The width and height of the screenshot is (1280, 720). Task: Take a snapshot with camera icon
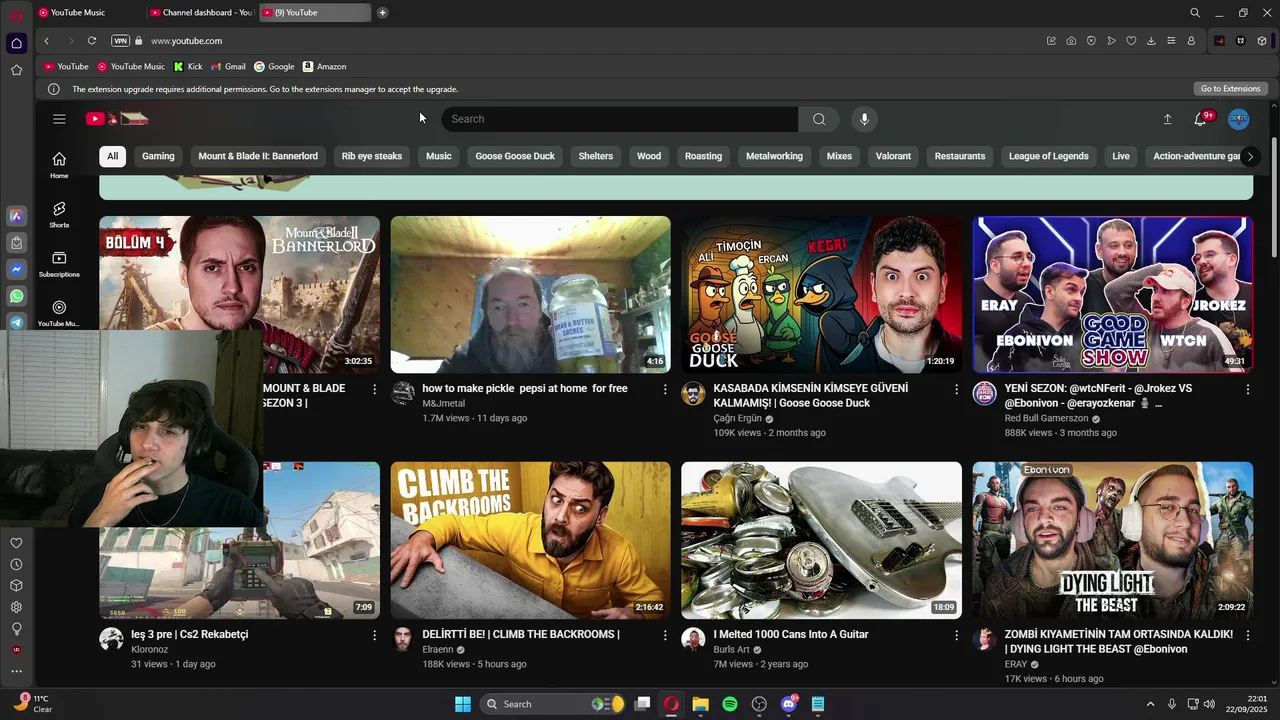pyautogui.click(x=1071, y=41)
